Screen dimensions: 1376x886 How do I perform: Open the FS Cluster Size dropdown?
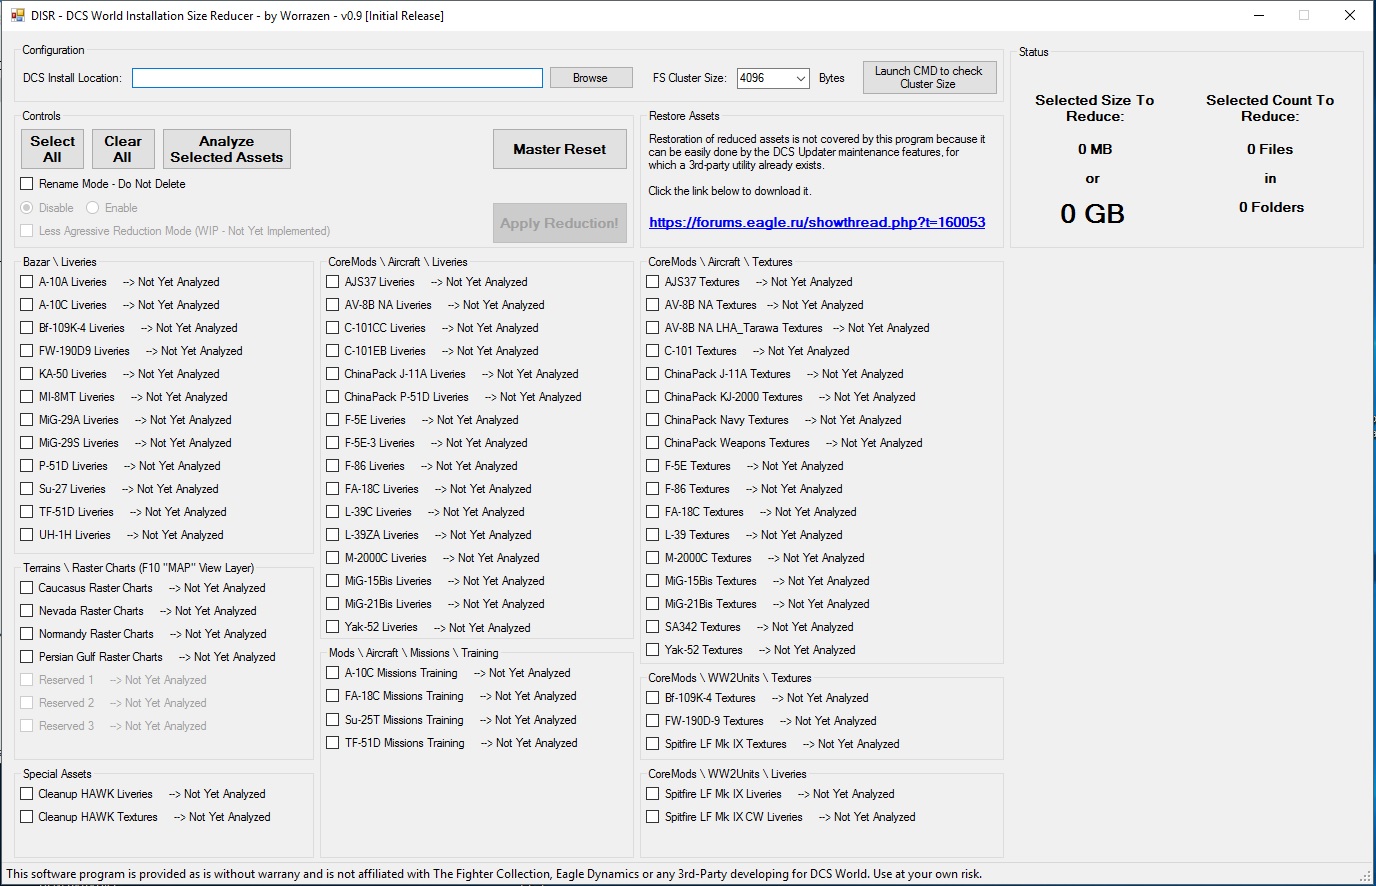(x=800, y=78)
